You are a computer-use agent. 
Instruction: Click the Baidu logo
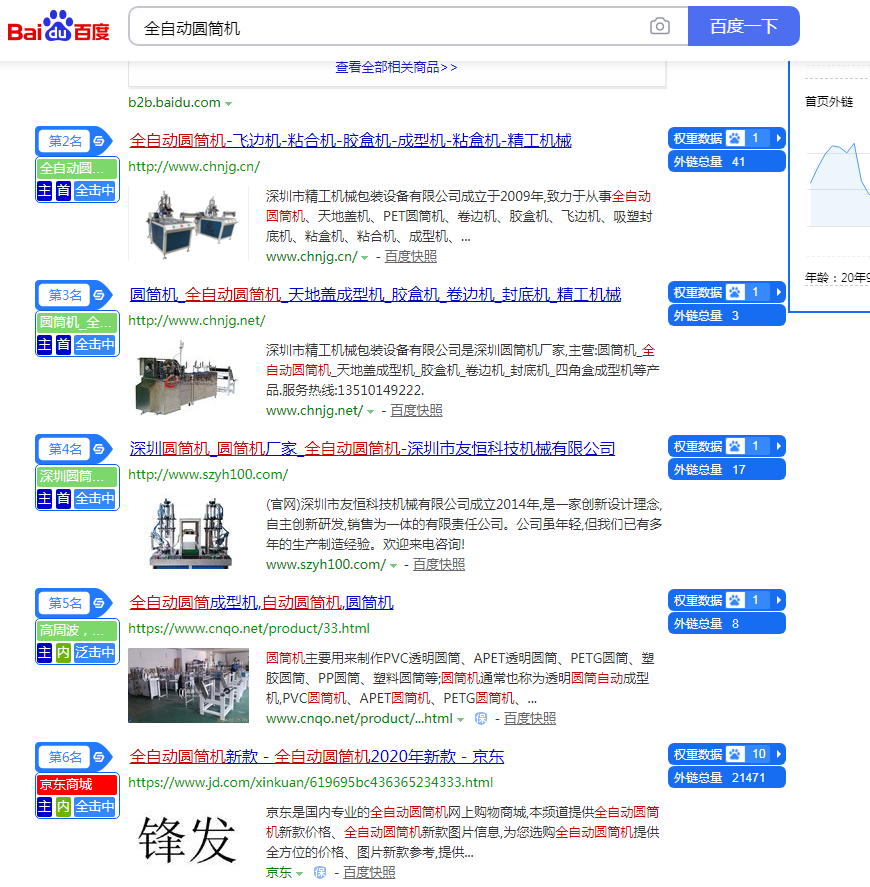[58, 26]
